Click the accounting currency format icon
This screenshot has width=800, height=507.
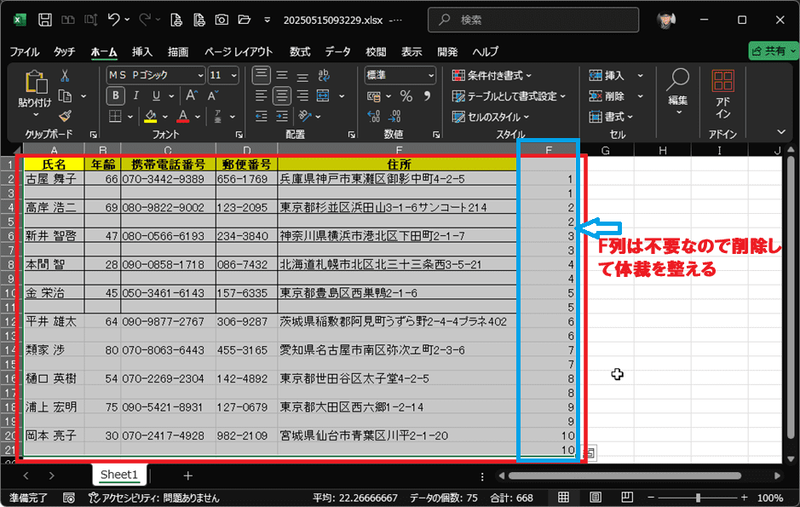(374, 96)
